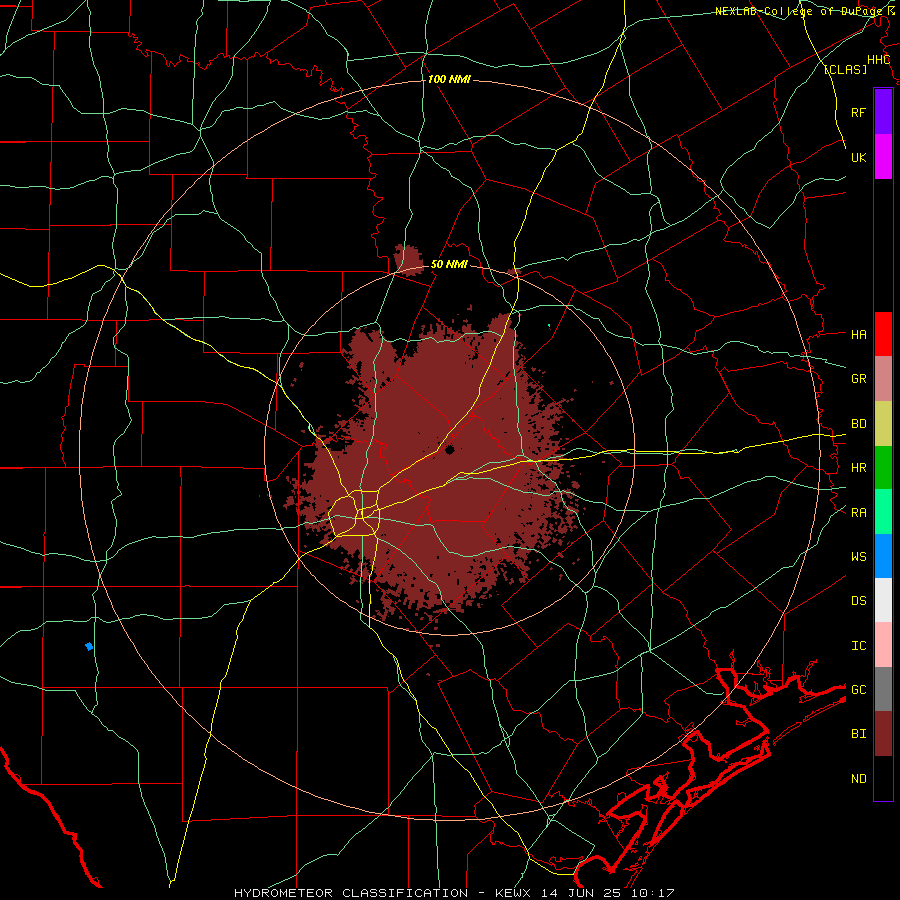Click the isolated dark red echo blob above the 50 NMI ring
The image size is (900, 900).
tap(408, 260)
